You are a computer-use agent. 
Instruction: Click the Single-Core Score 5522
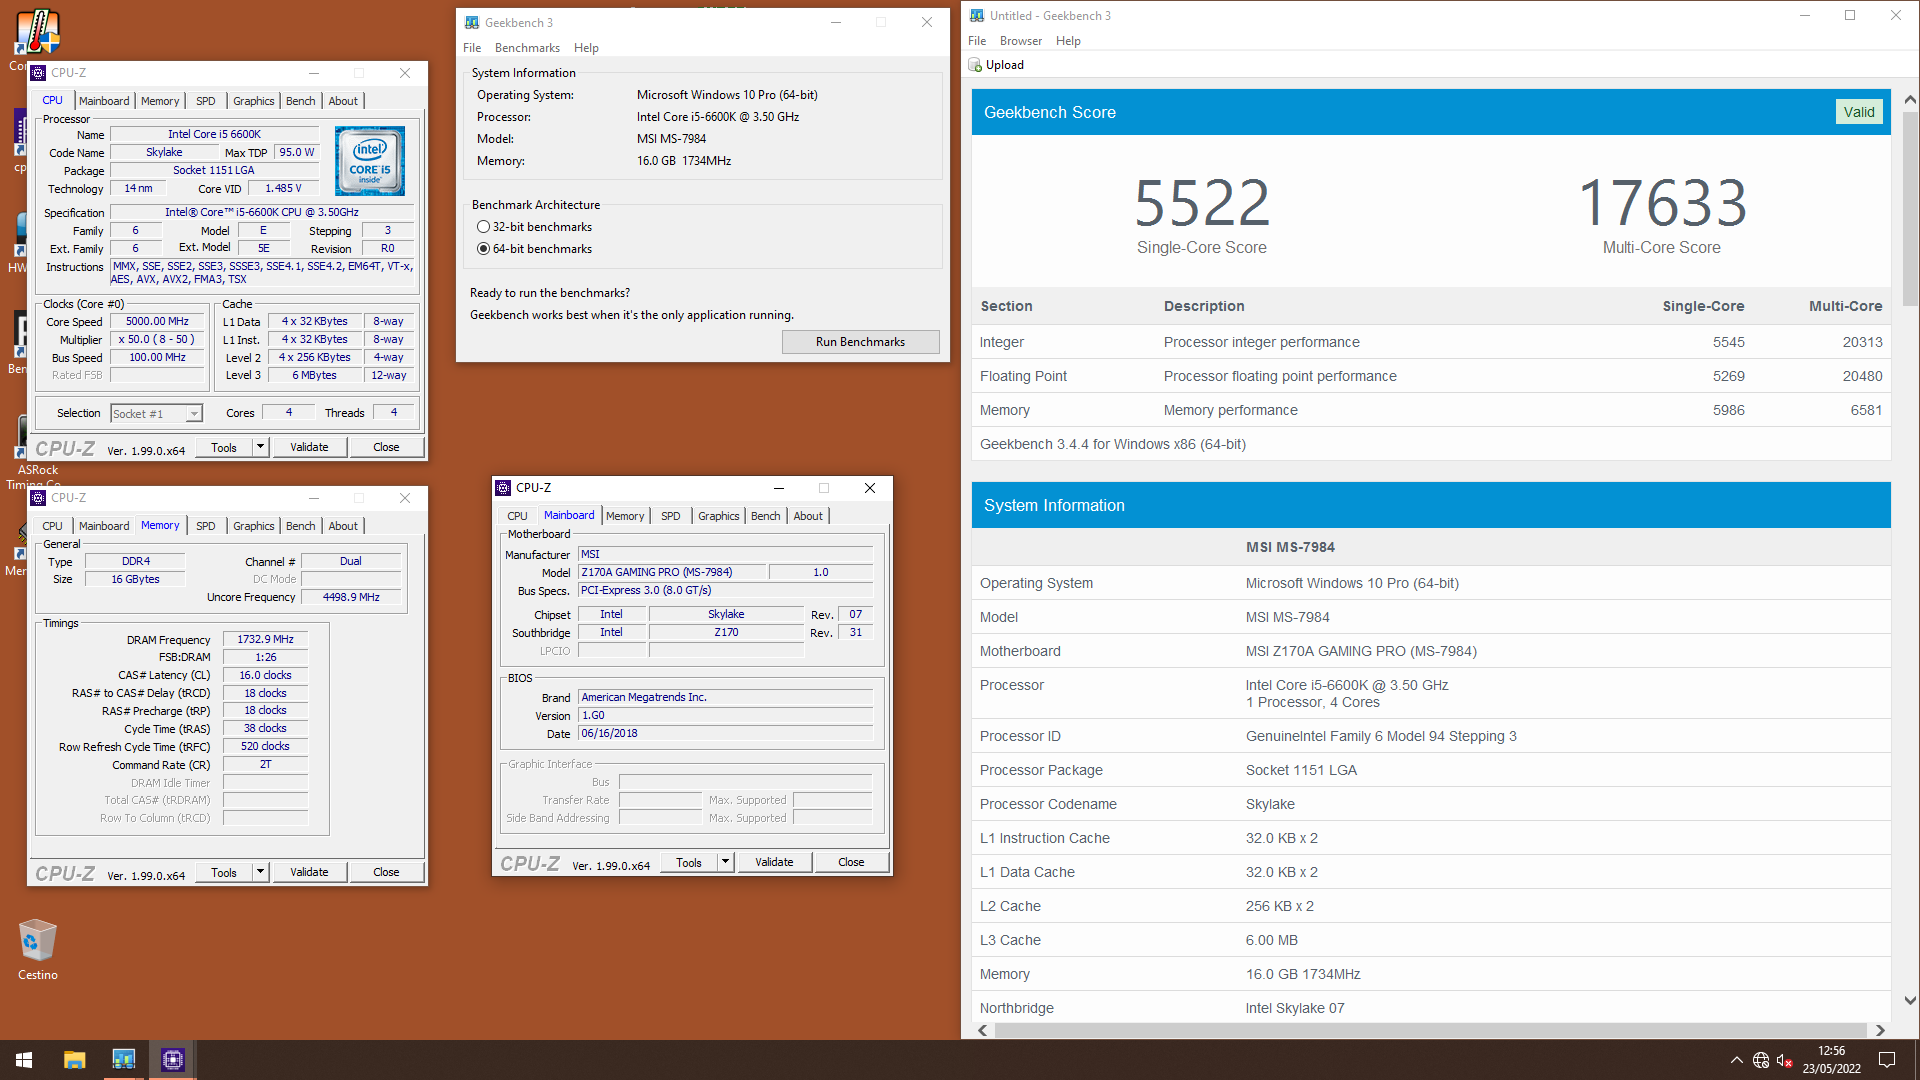coord(1201,203)
